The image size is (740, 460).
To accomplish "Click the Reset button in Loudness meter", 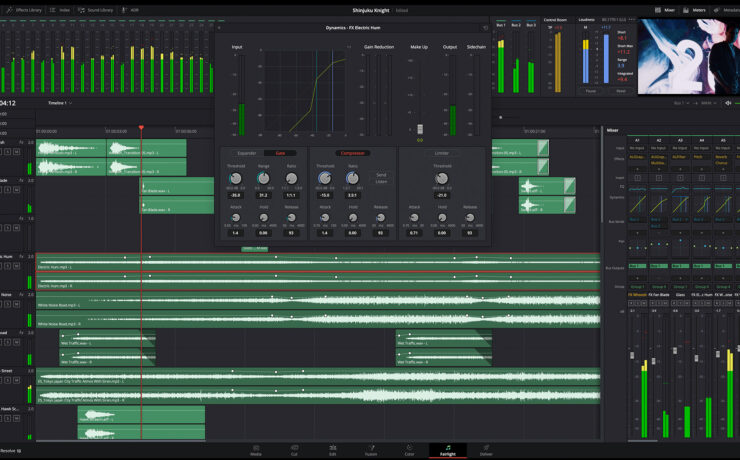I will pos(621,91).
